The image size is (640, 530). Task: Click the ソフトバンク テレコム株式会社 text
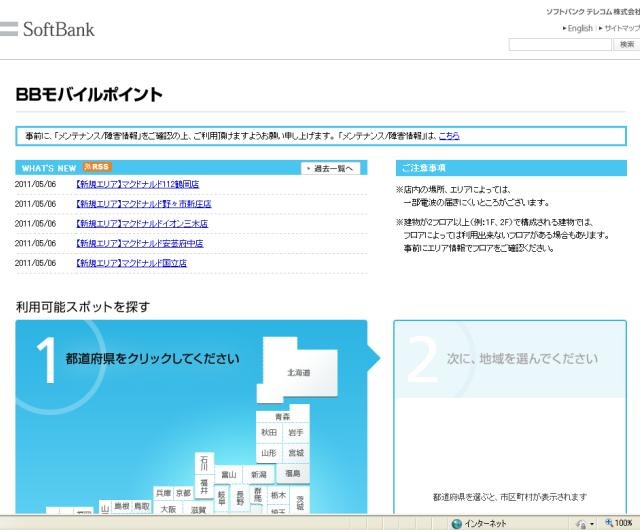[593, 12]
